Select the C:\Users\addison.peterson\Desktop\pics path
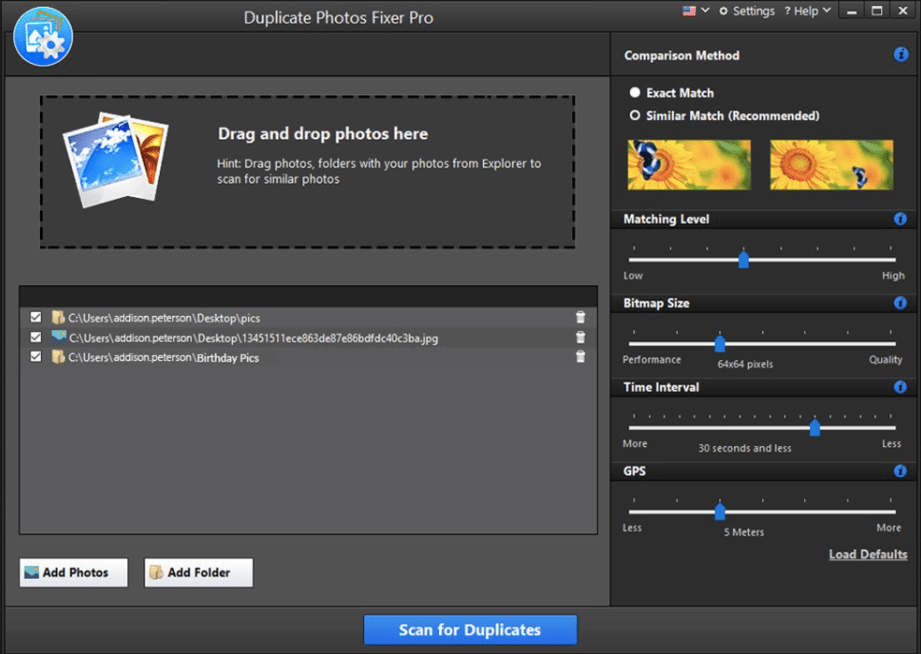This screenshot has width=921, height=654. coord(164,318)
